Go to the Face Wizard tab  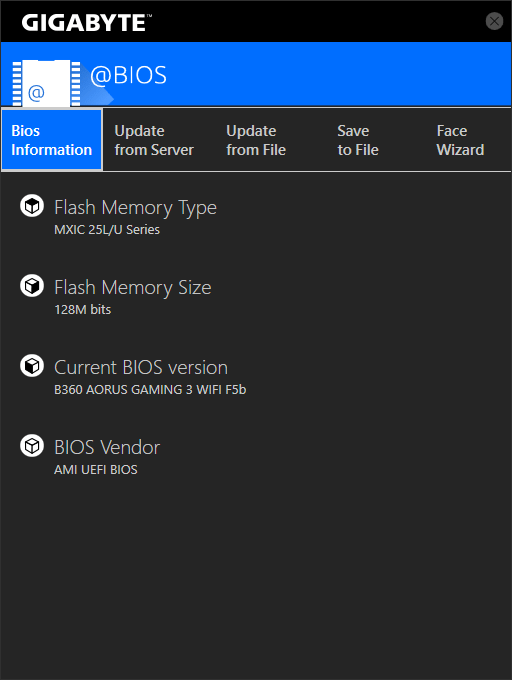pyautogui.click(x=460, y=140)
